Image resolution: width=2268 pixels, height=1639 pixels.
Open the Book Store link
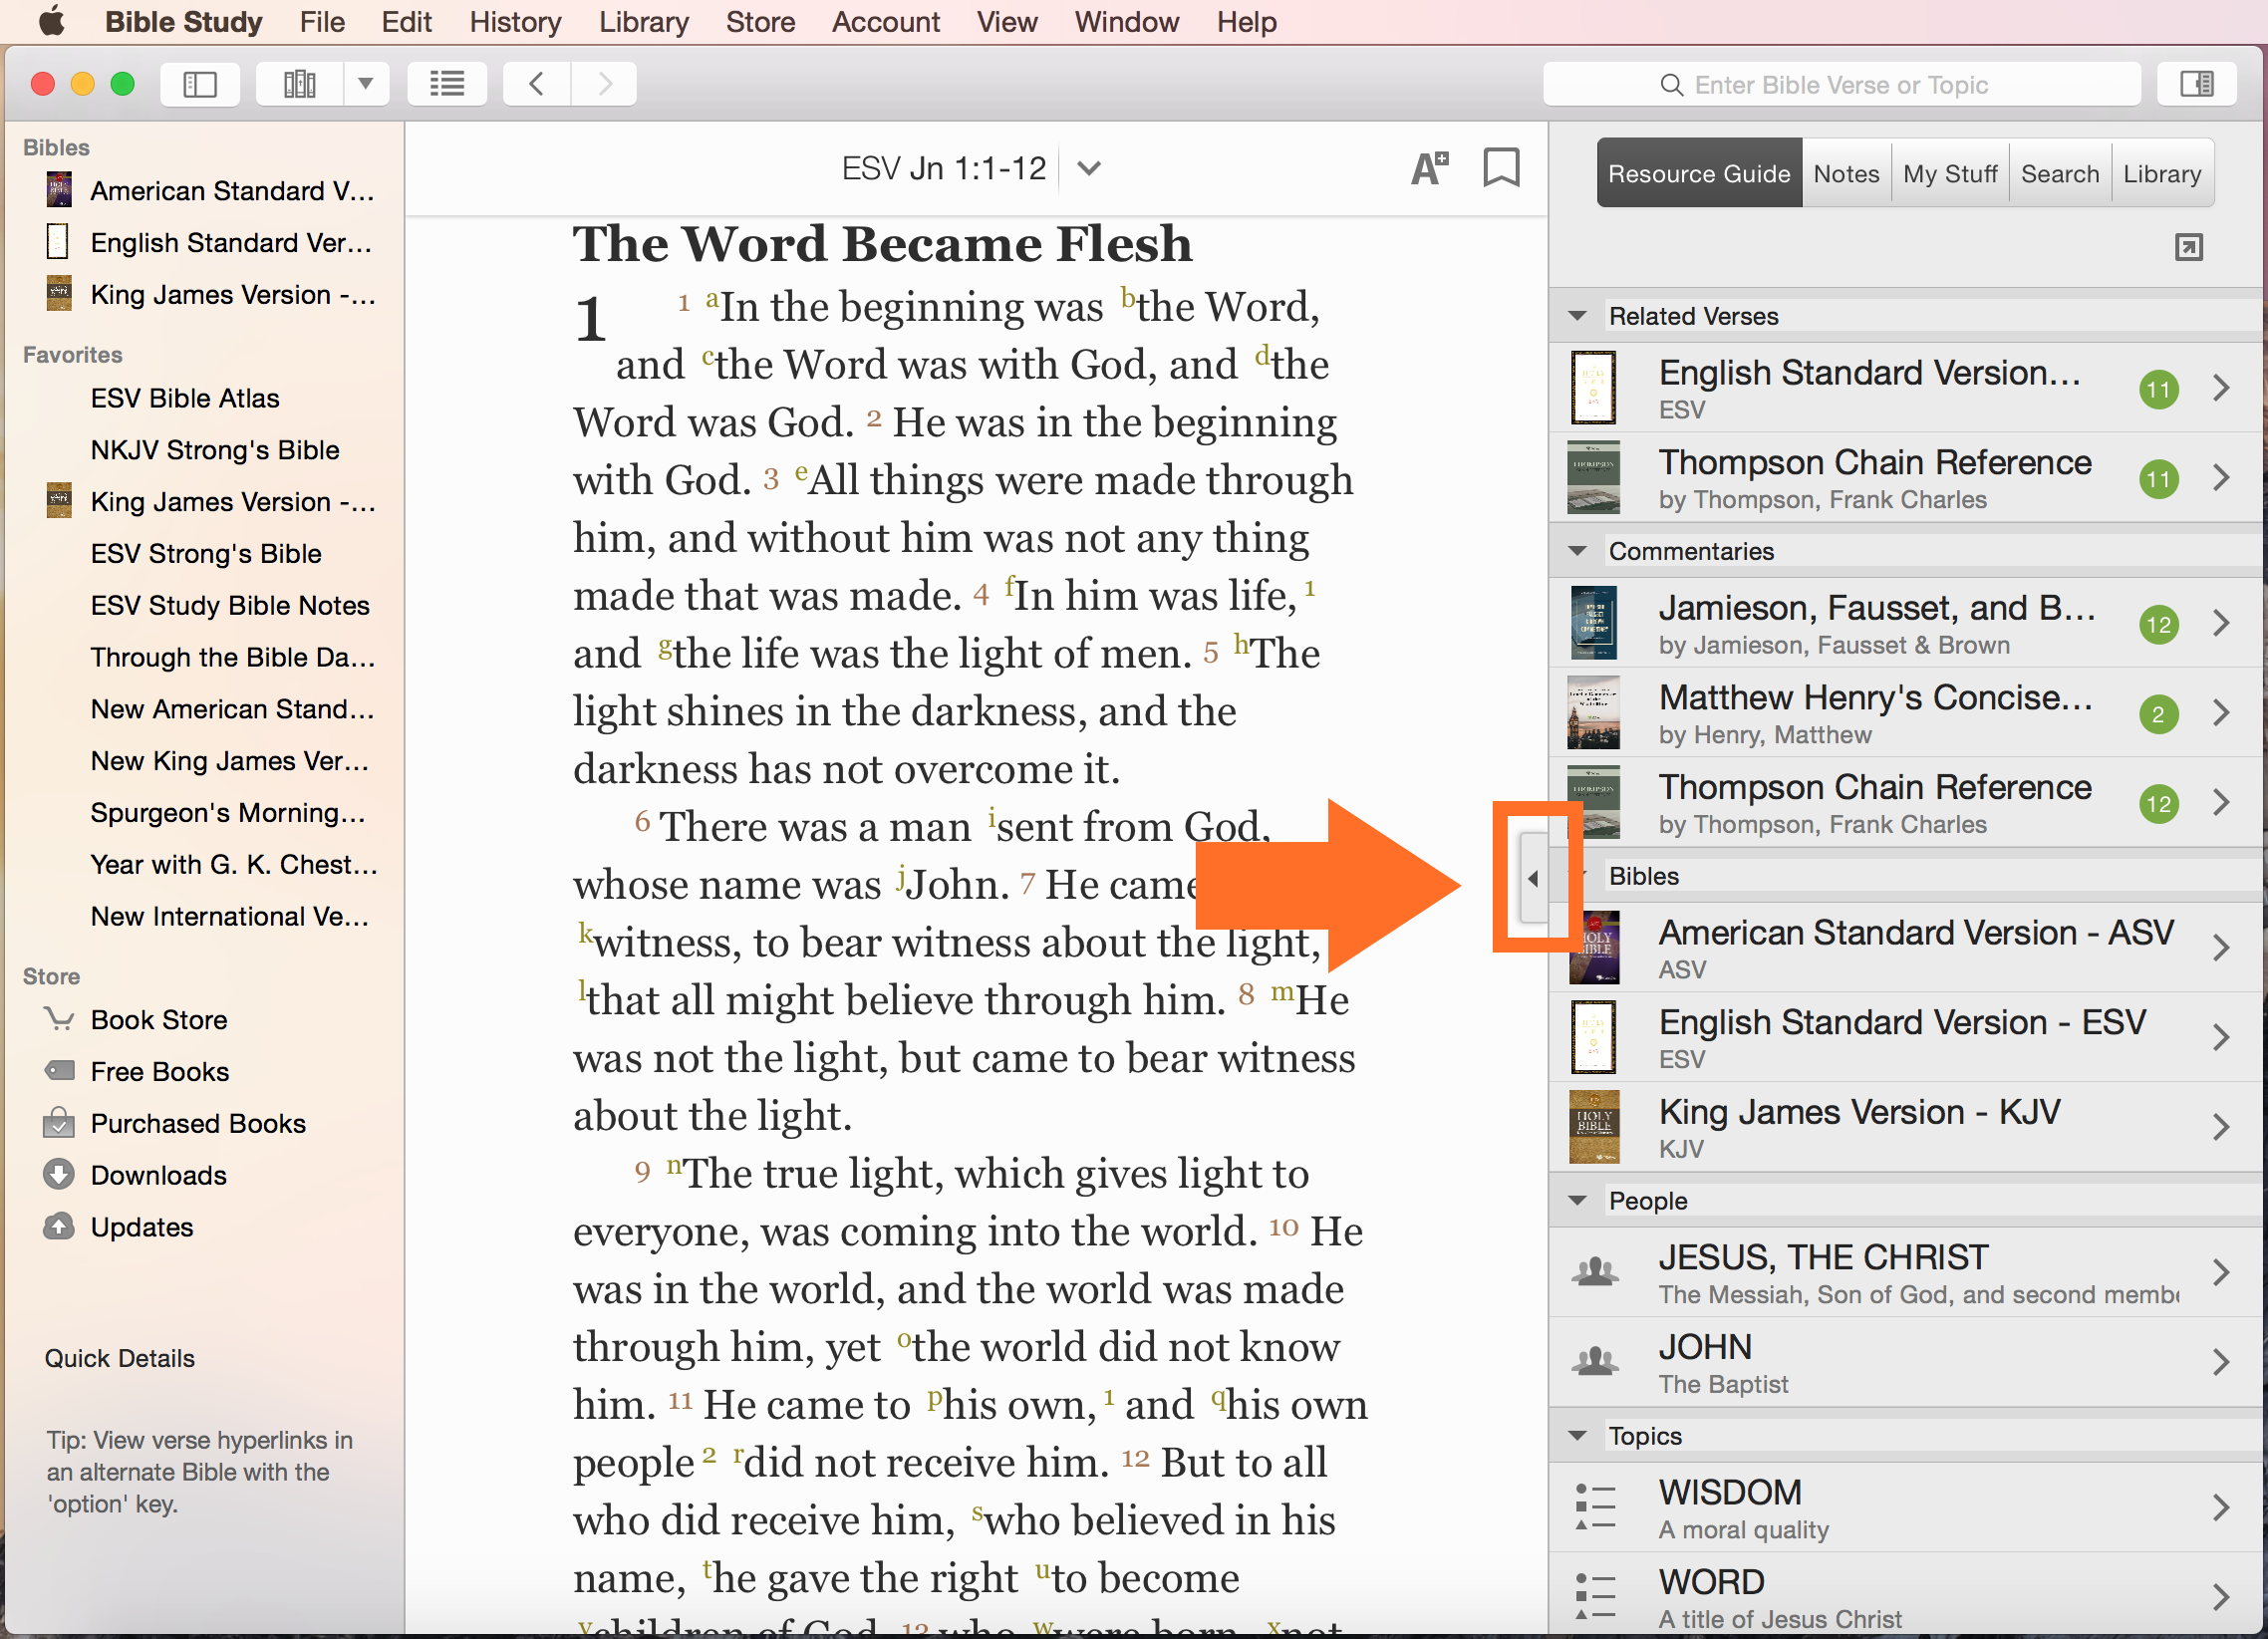[x=158, y=1020]
